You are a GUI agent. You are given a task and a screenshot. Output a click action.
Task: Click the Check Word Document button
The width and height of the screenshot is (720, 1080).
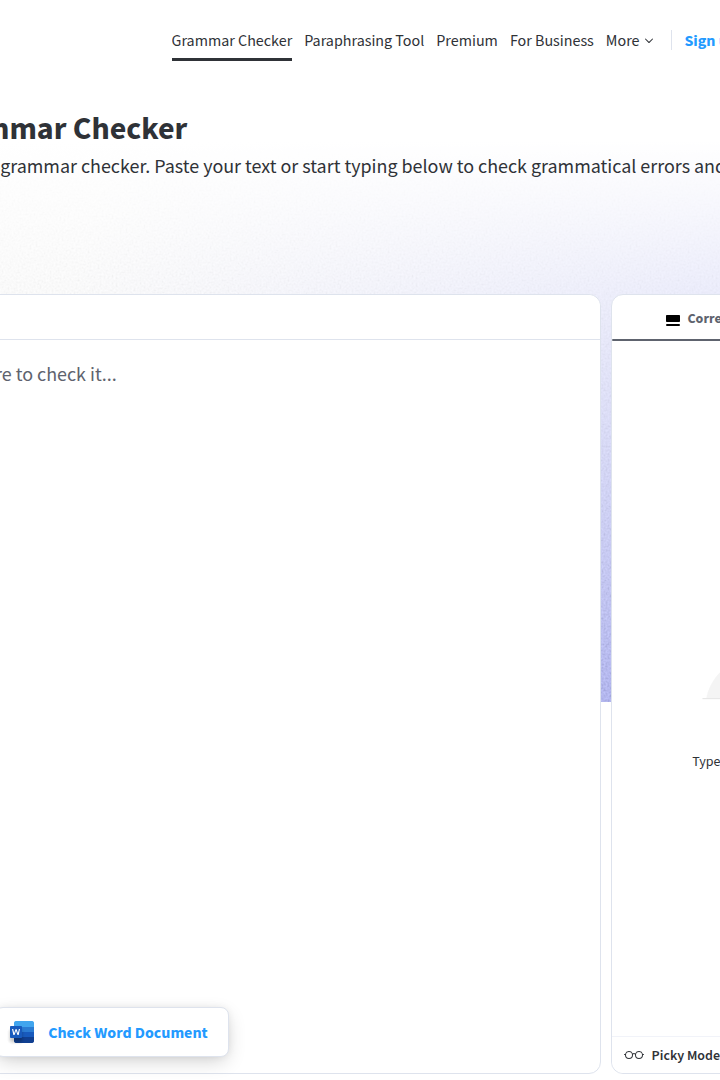point(114,1032)
